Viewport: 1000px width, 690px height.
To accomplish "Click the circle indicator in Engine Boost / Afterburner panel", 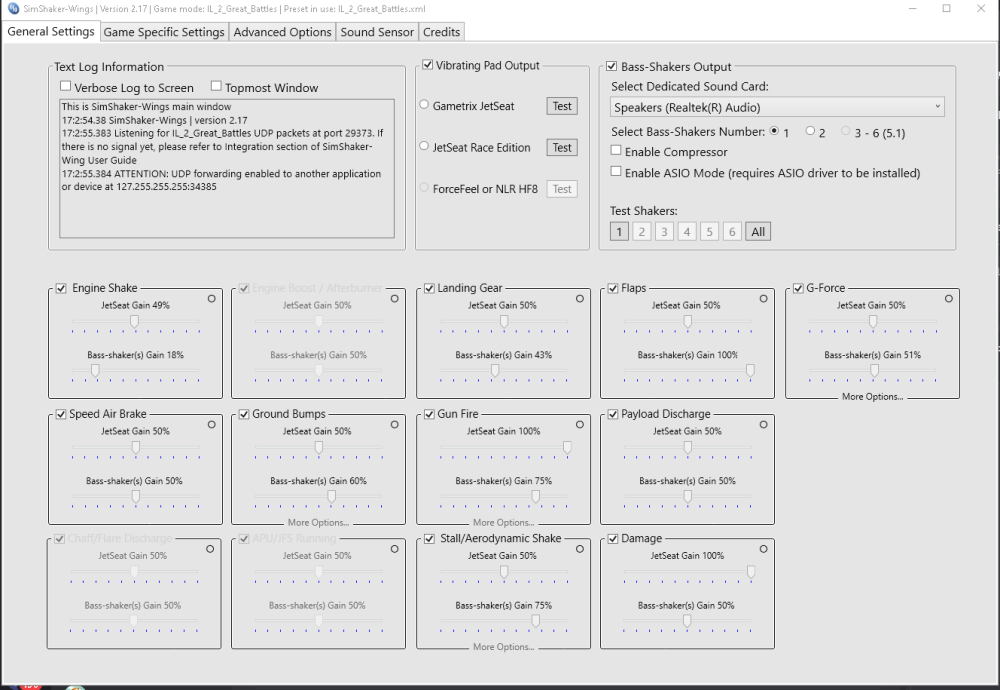I will pos(395,298).
